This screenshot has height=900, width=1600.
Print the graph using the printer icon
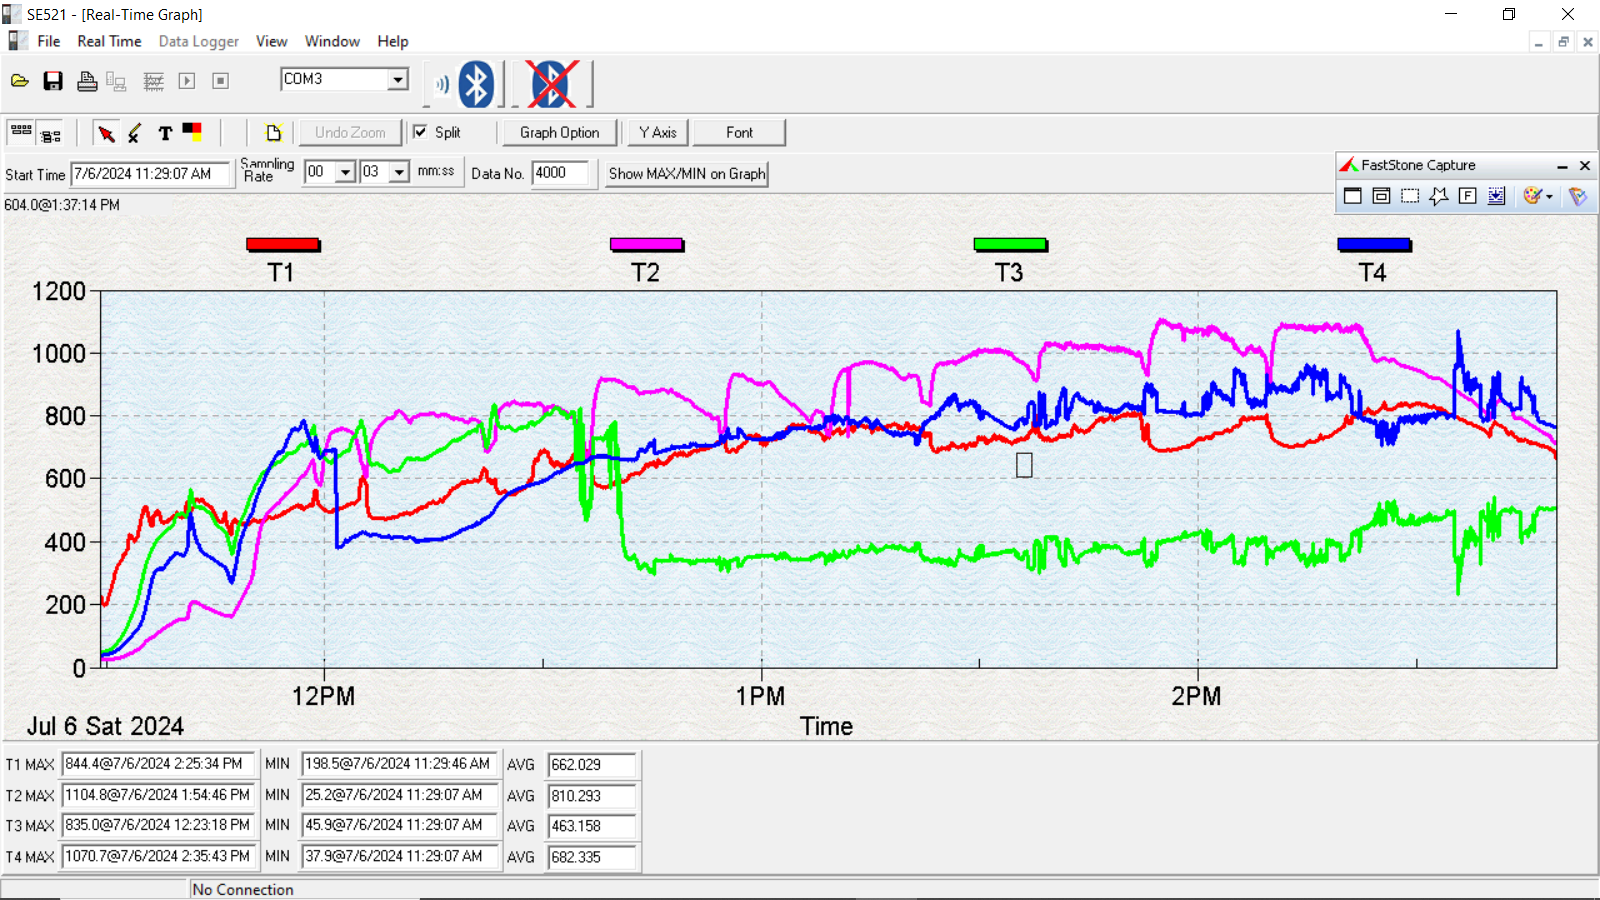[87, 81]
